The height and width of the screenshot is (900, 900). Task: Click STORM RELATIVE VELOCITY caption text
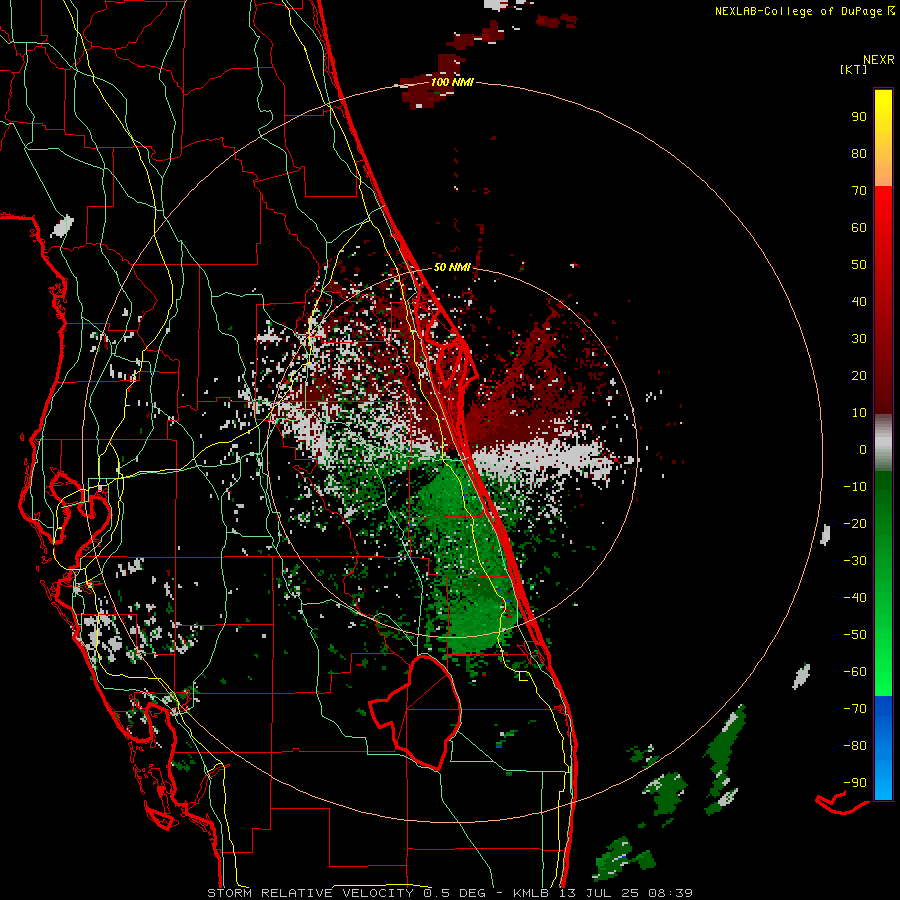click(x=310, y=893)
